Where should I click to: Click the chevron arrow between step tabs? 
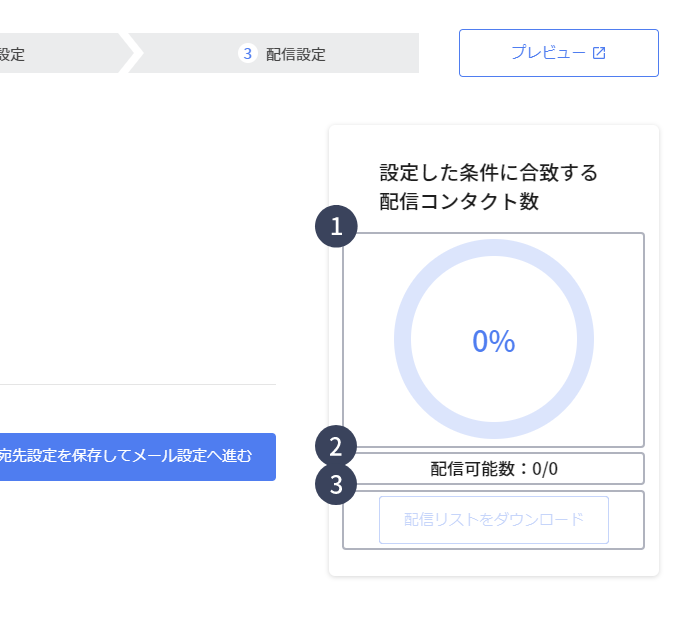130,53
